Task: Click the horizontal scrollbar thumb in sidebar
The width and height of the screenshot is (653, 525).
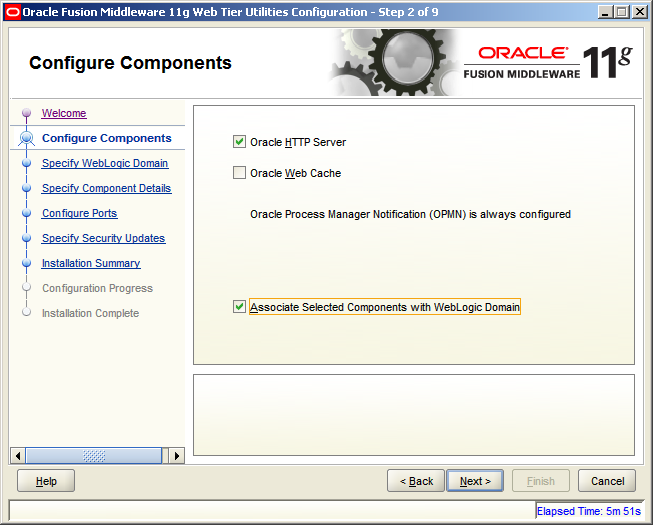Action: pyautogui.click(x=94, y=455)
